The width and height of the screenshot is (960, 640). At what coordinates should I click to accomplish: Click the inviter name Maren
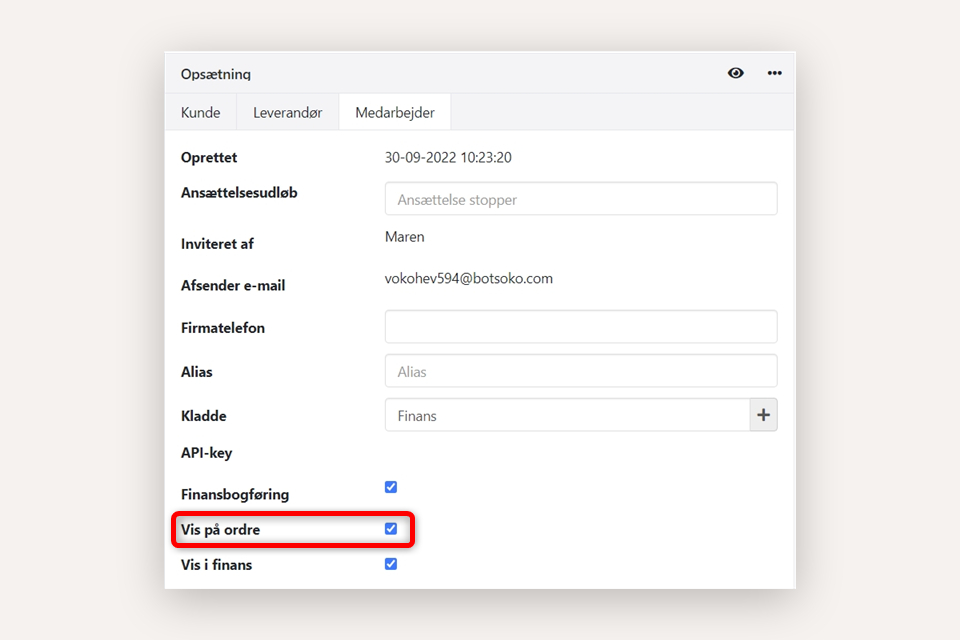click(x=404, y=237)
